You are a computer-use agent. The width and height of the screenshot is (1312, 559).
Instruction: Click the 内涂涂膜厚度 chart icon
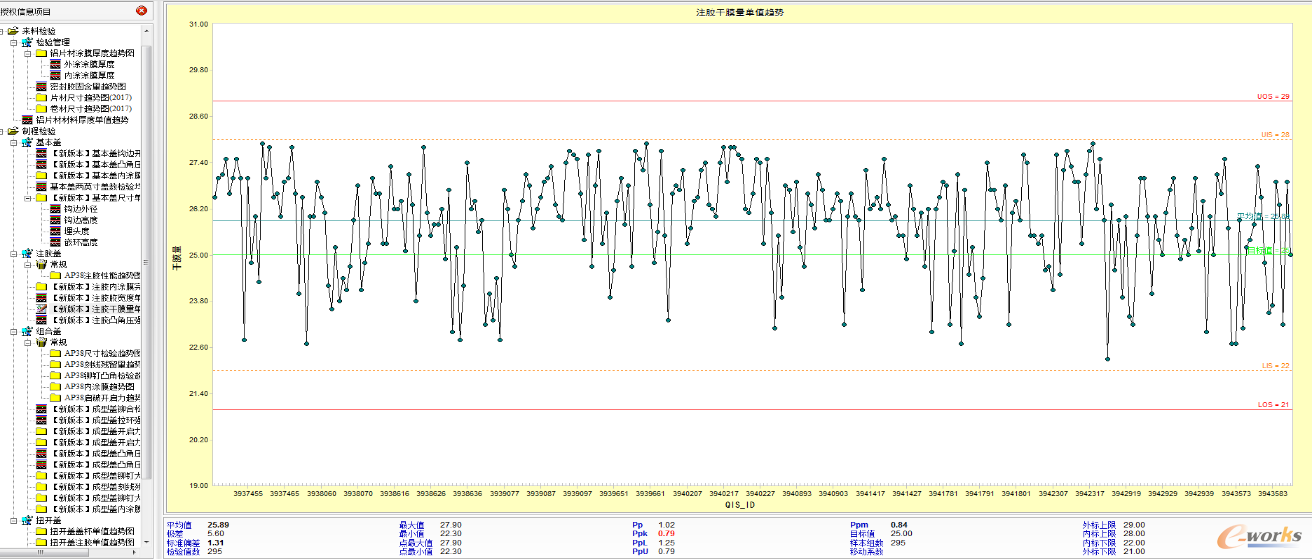click(55, 75)
